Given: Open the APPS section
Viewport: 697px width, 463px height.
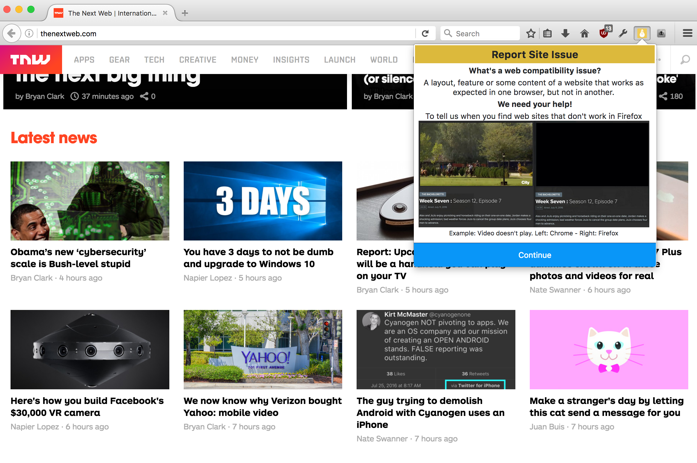Looking at the screenshot, I should tap(84, 60).
